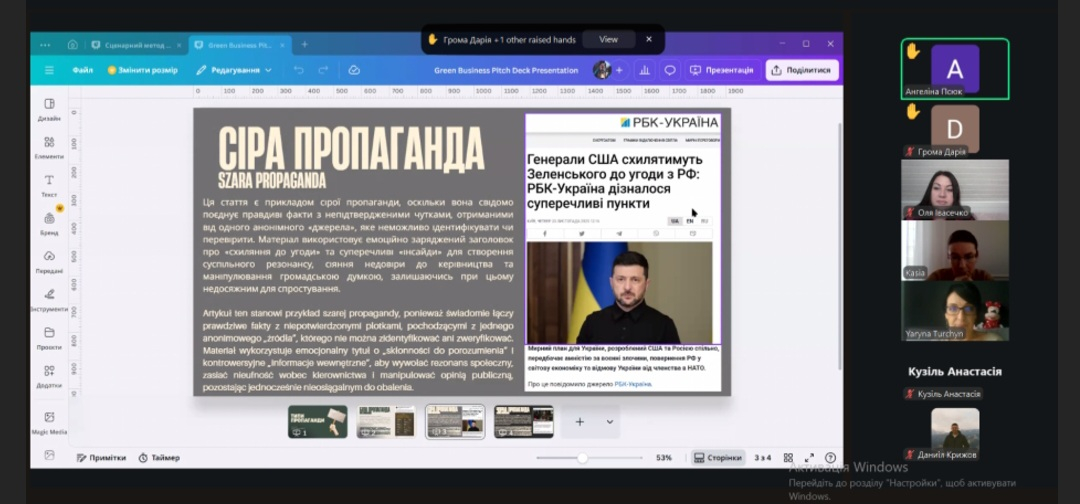Image resolution: width=1080 pixels, height=504 pixels.
Task: Open the comments bubble icon
Action: coord(669,70)
